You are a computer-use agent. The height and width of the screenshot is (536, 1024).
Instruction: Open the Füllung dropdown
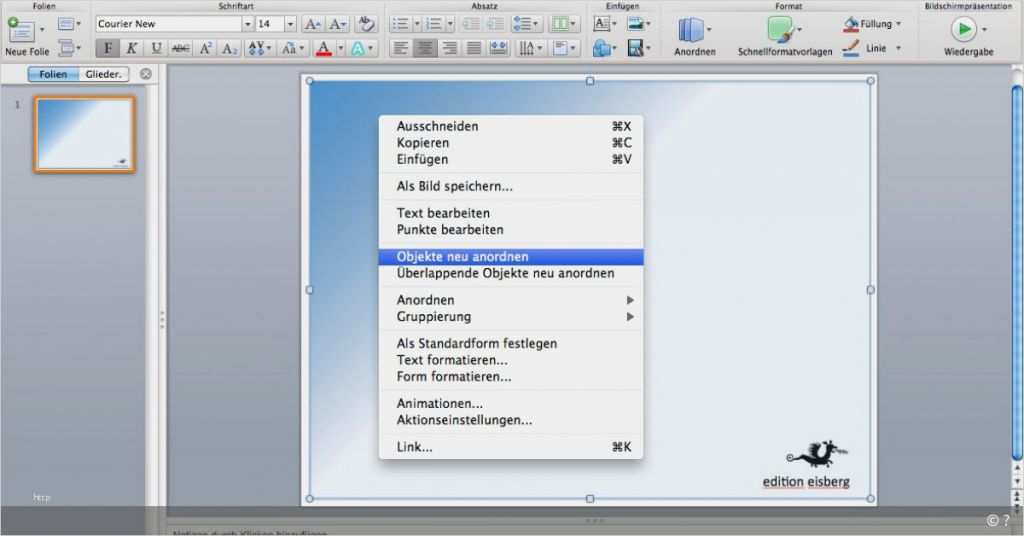(x=898, y=24)
